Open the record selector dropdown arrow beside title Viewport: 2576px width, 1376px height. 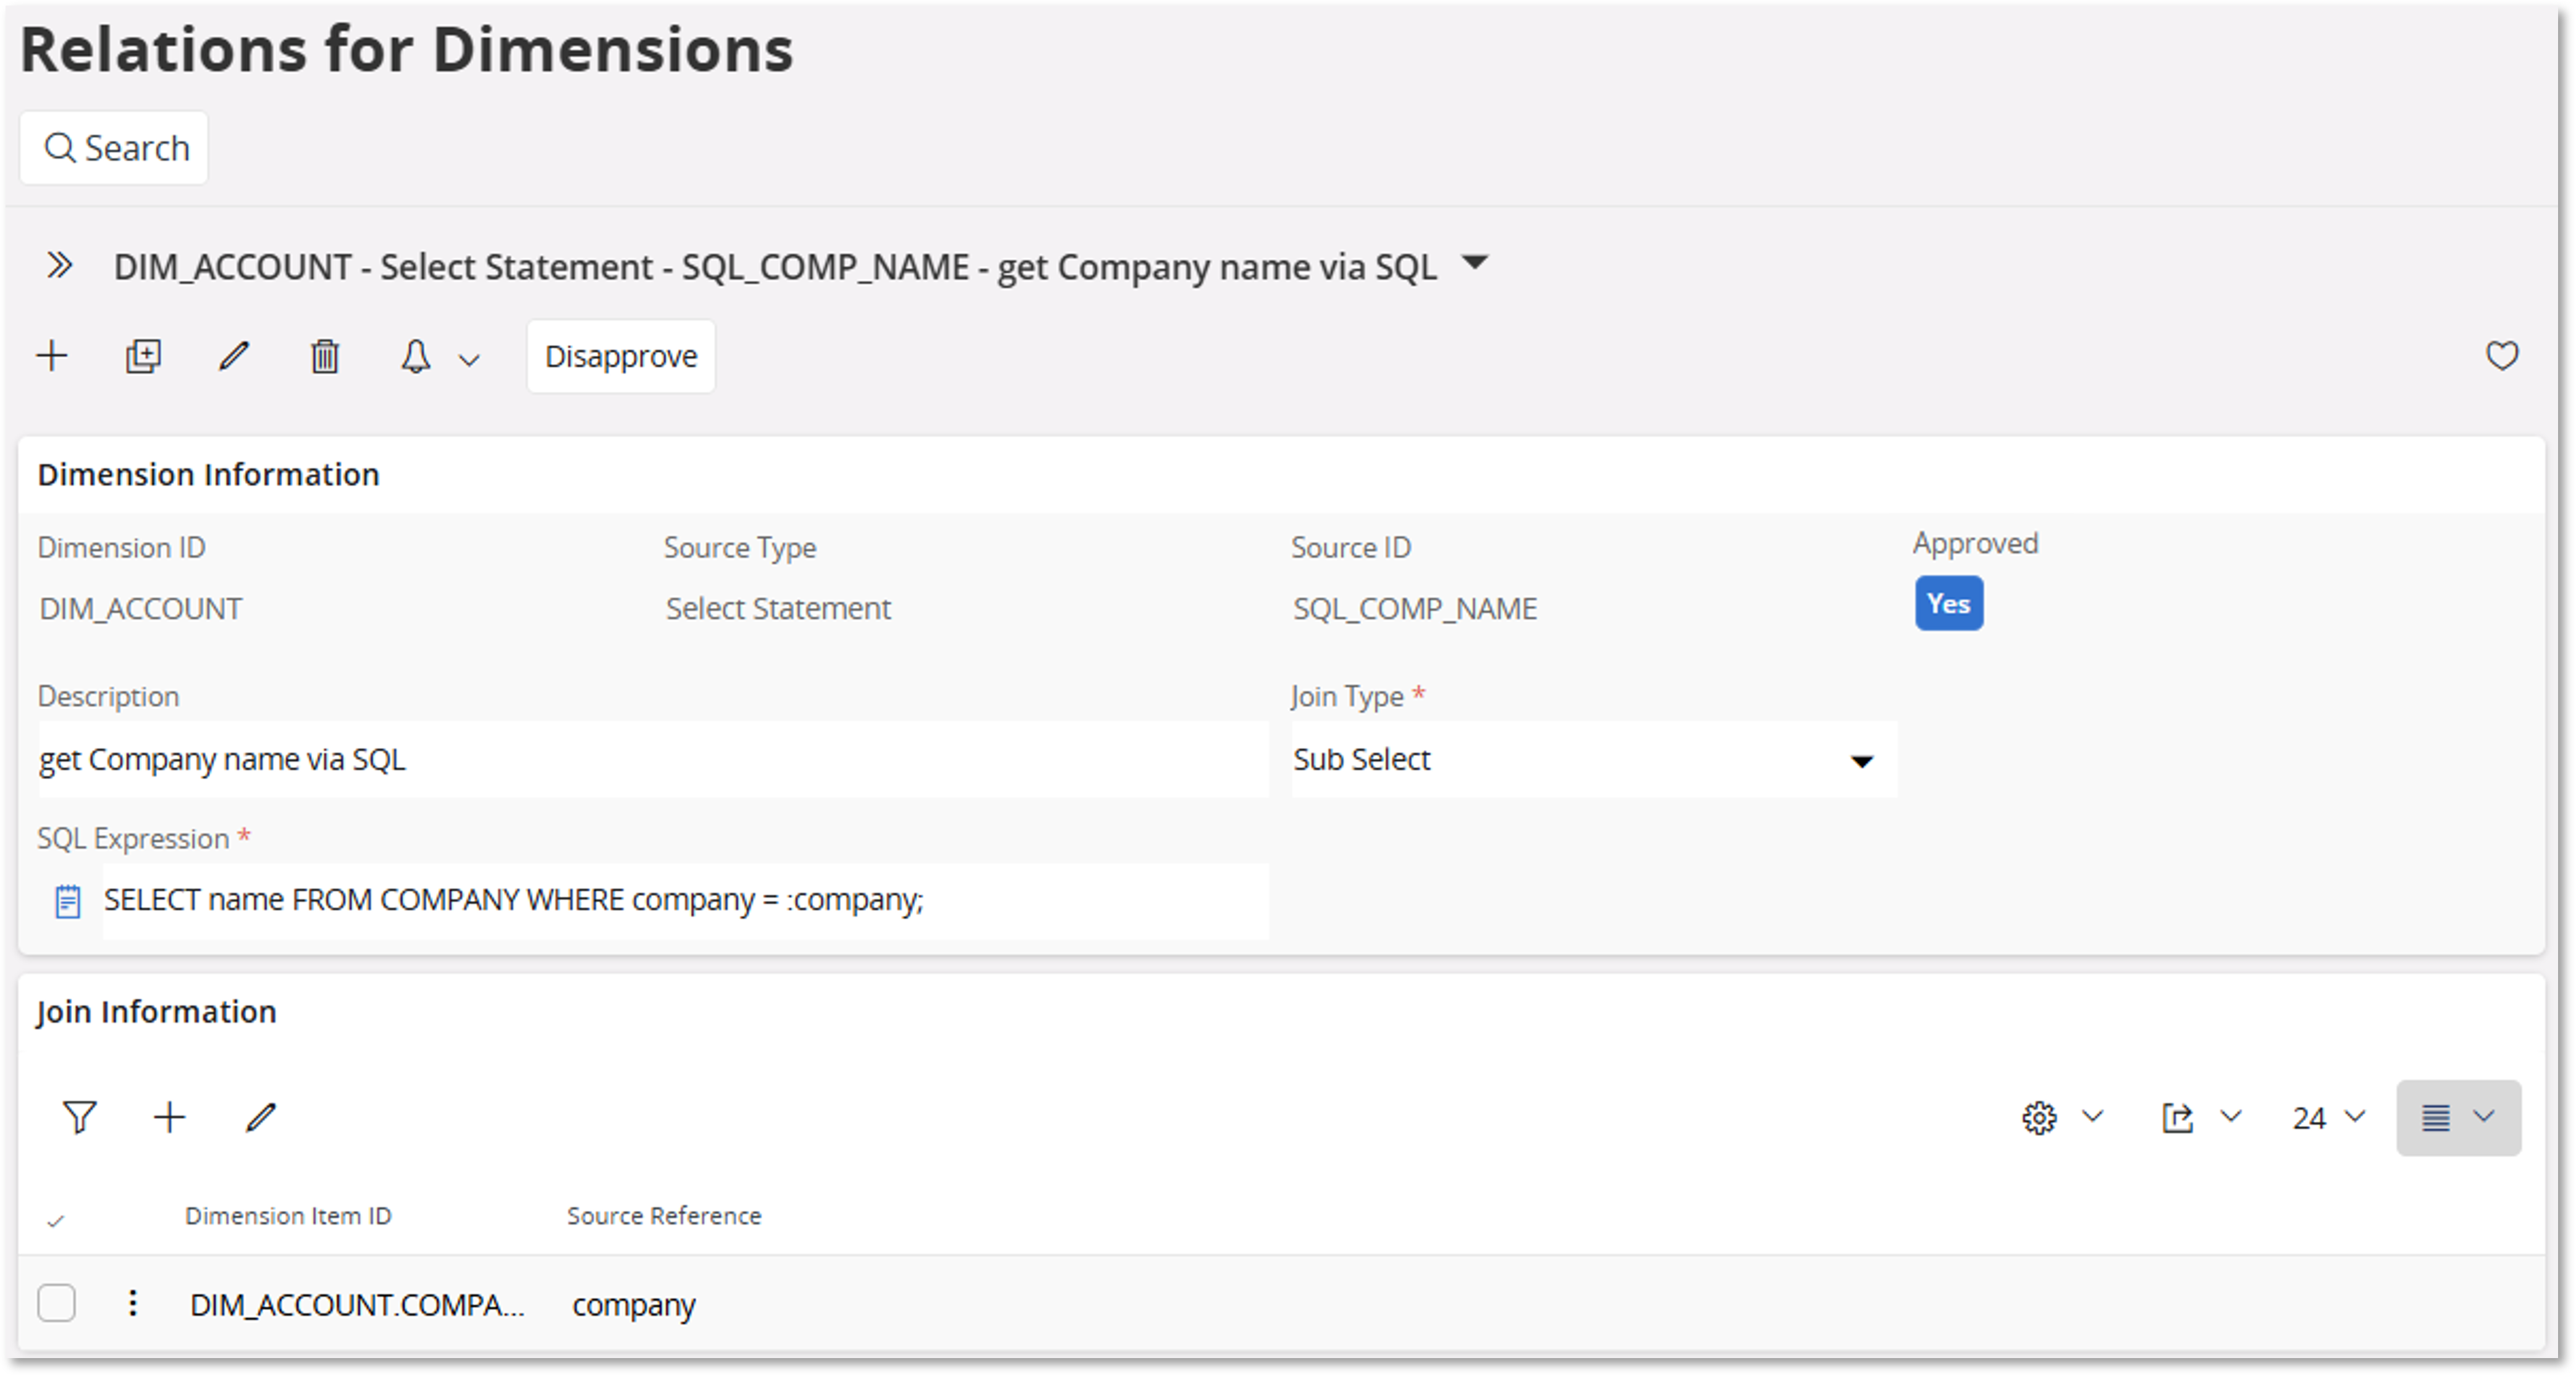[1474, 264]
